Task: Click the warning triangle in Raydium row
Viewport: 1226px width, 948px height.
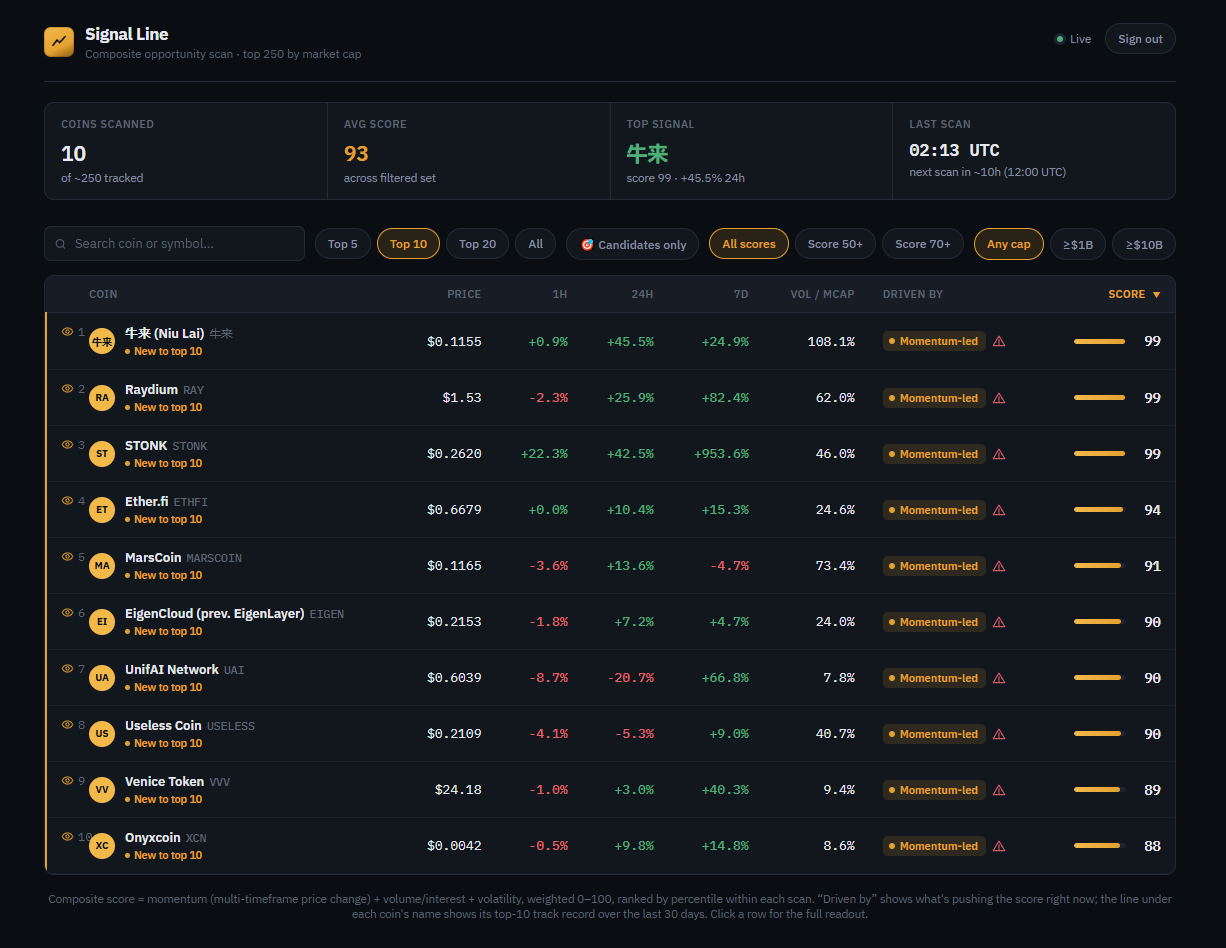Action: pyautogui.click(x=999, y=398)
